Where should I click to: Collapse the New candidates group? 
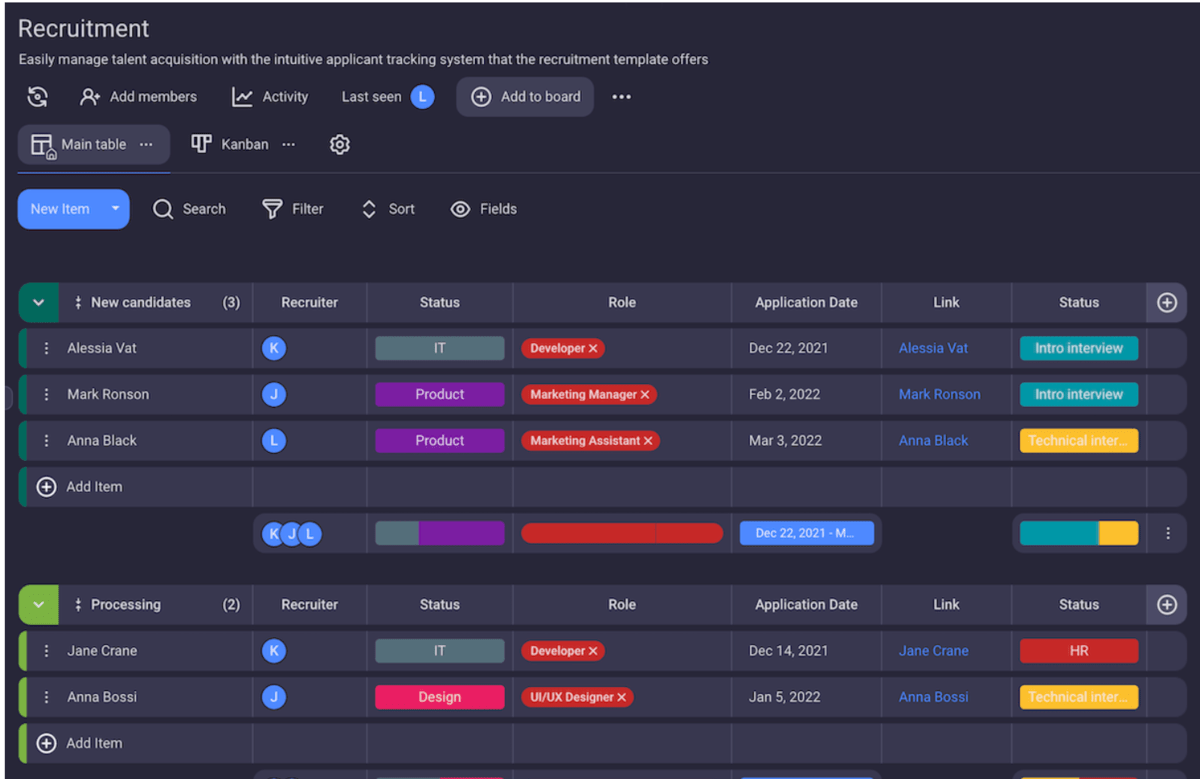pos(38,302)
